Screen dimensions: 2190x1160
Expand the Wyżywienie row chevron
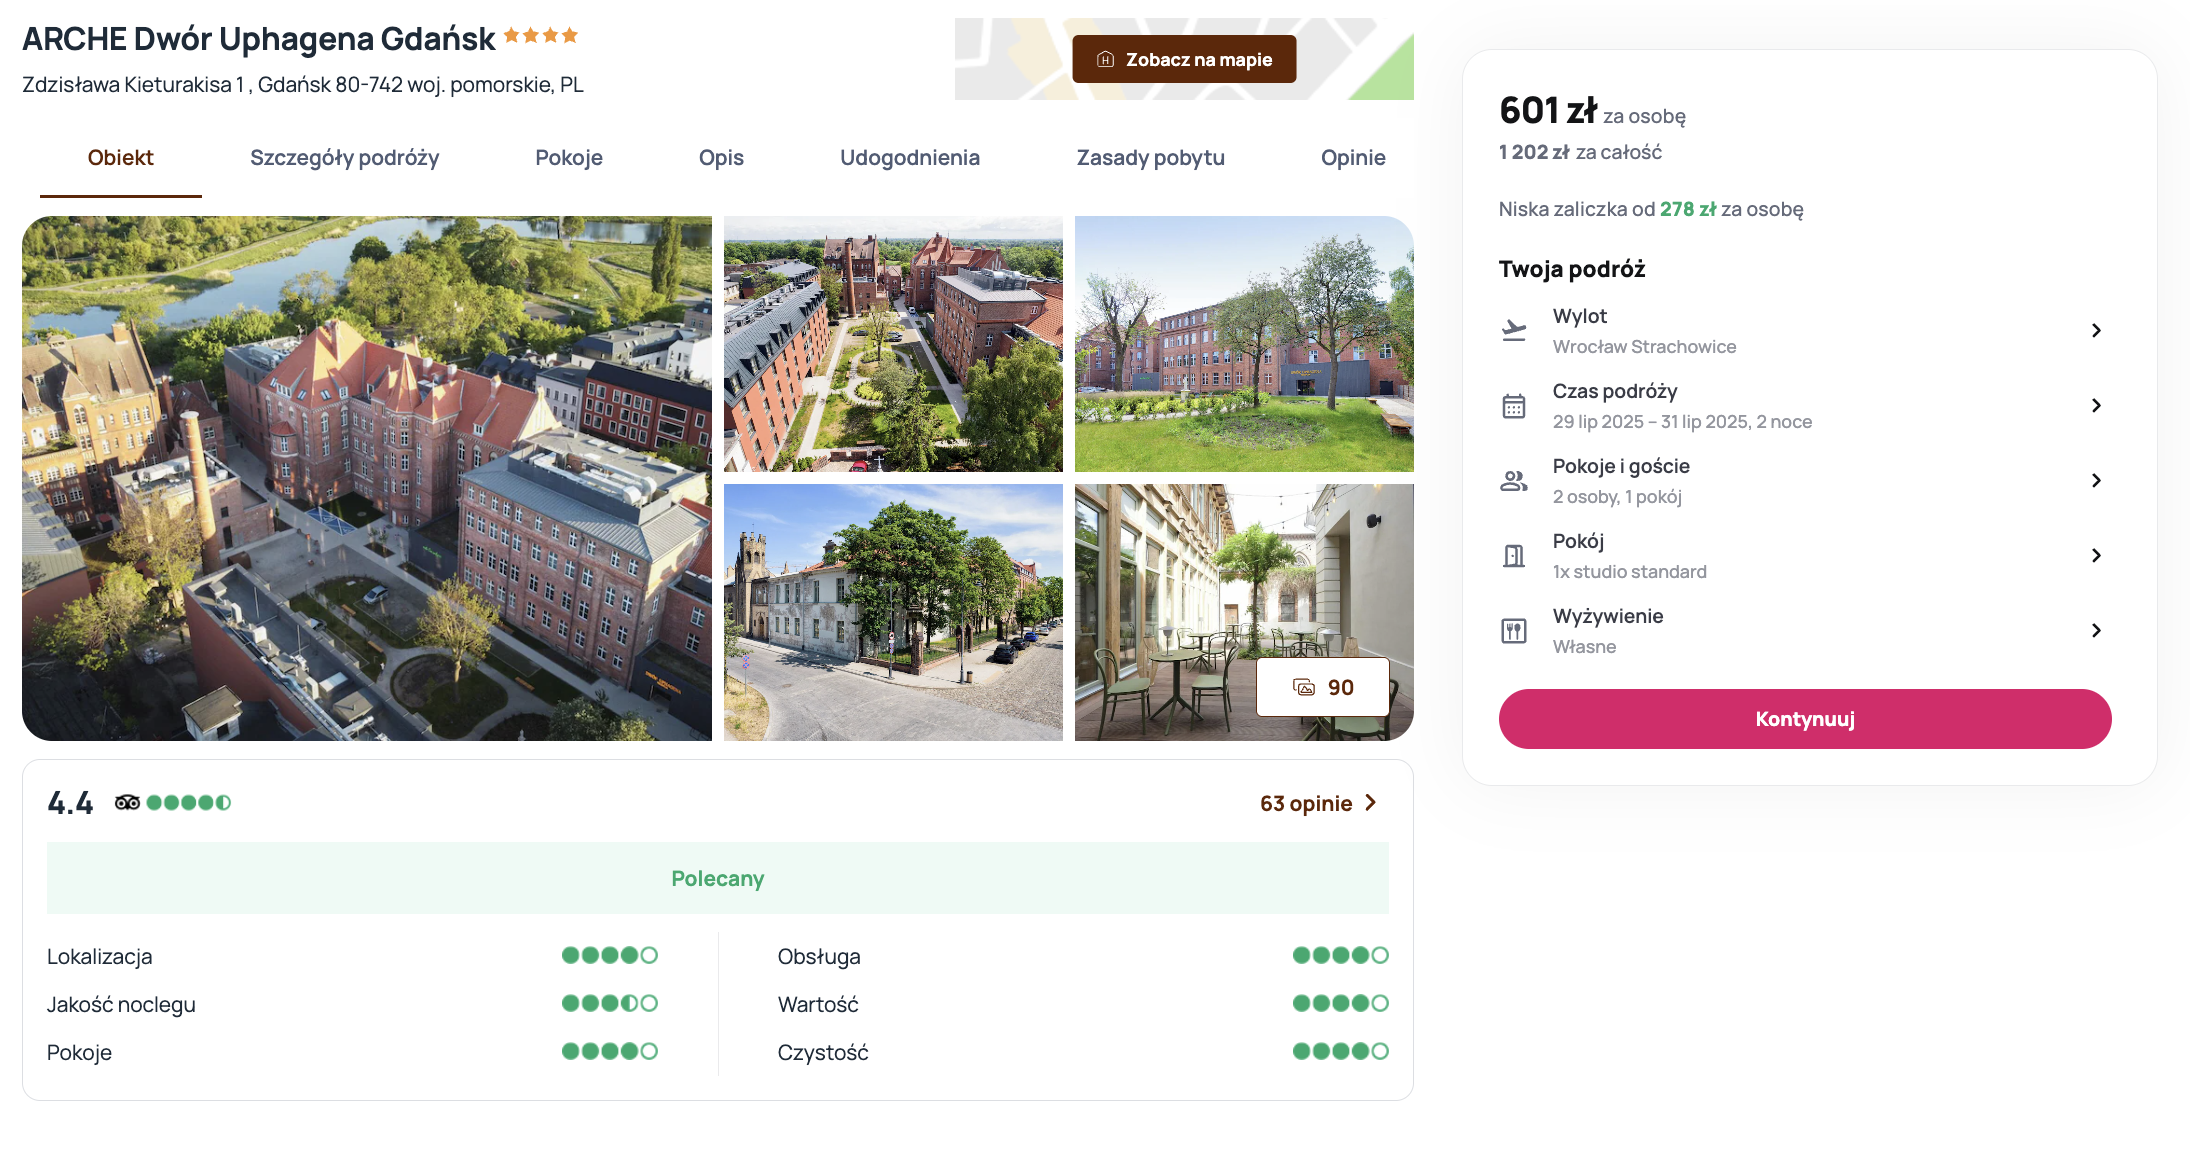[x=2096, y=630]
